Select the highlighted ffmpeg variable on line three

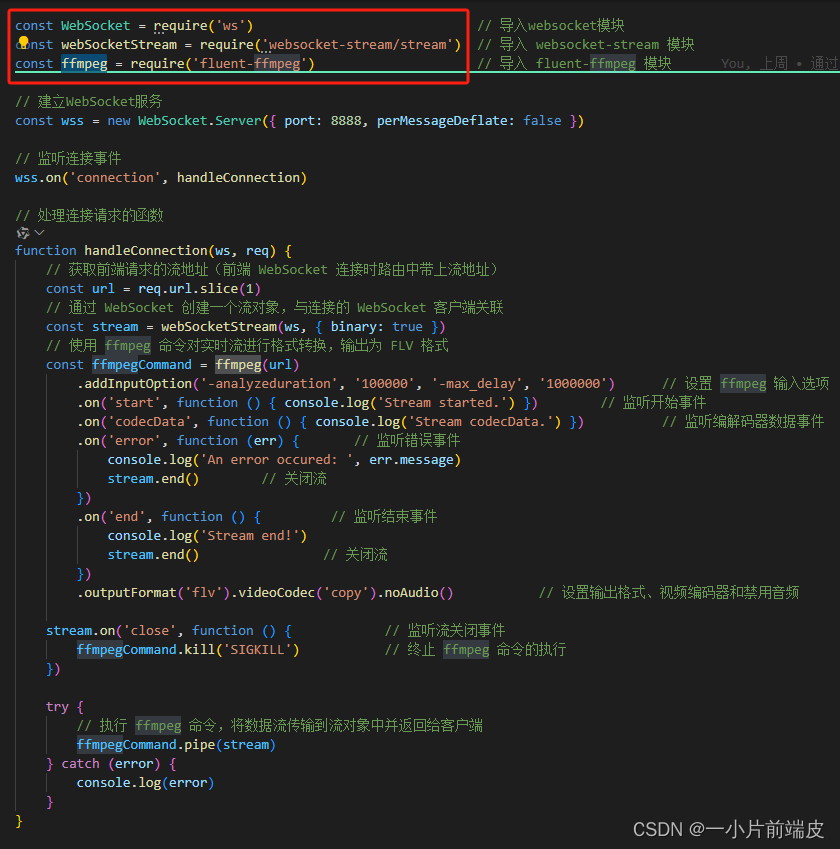coord(84,62)
